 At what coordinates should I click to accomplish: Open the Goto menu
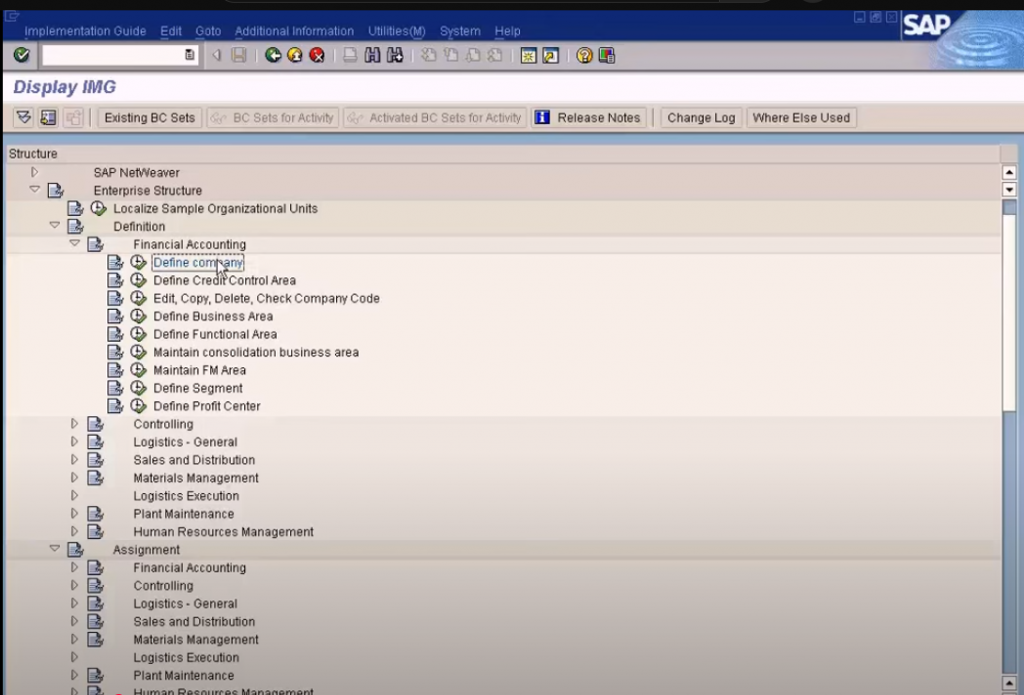208,31
